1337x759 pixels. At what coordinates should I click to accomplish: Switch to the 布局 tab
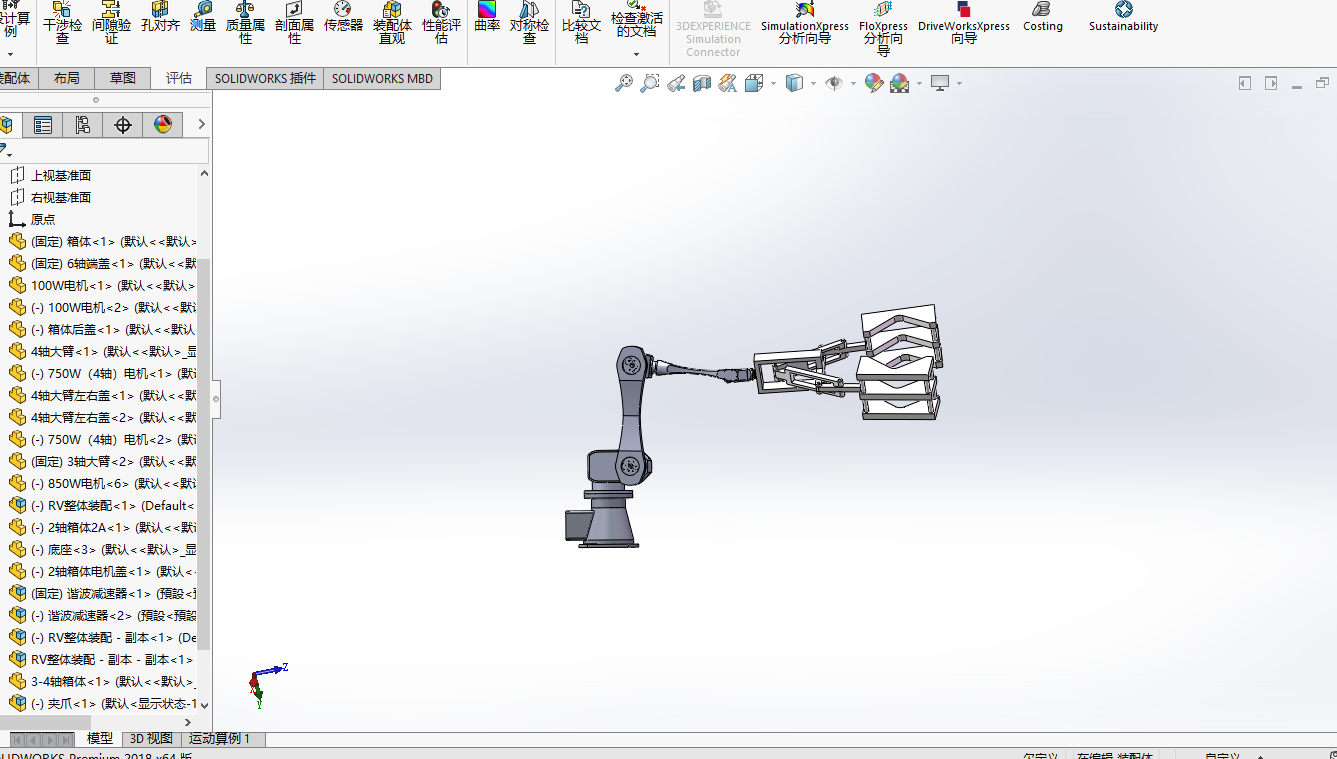pos(67,78)
